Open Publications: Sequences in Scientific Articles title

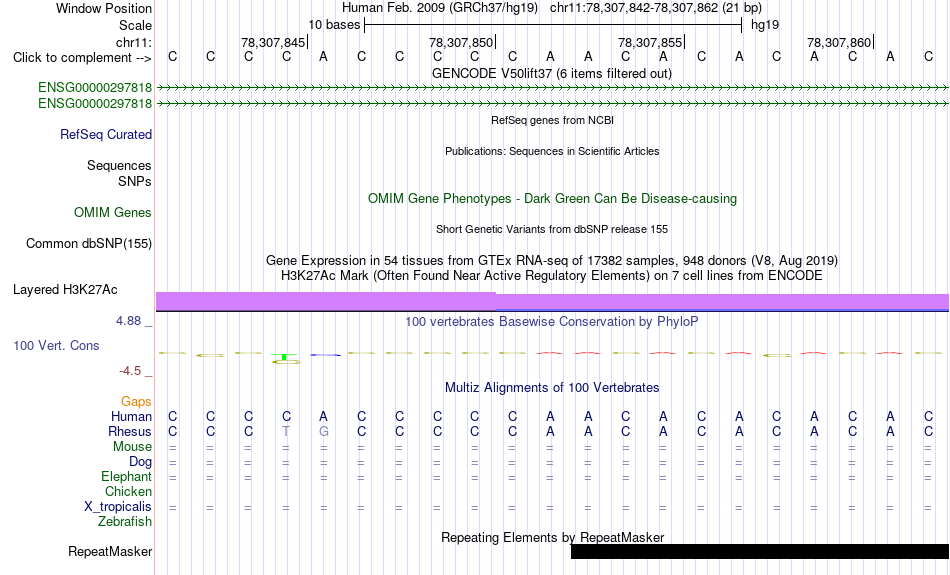click(x=552, y=151)
